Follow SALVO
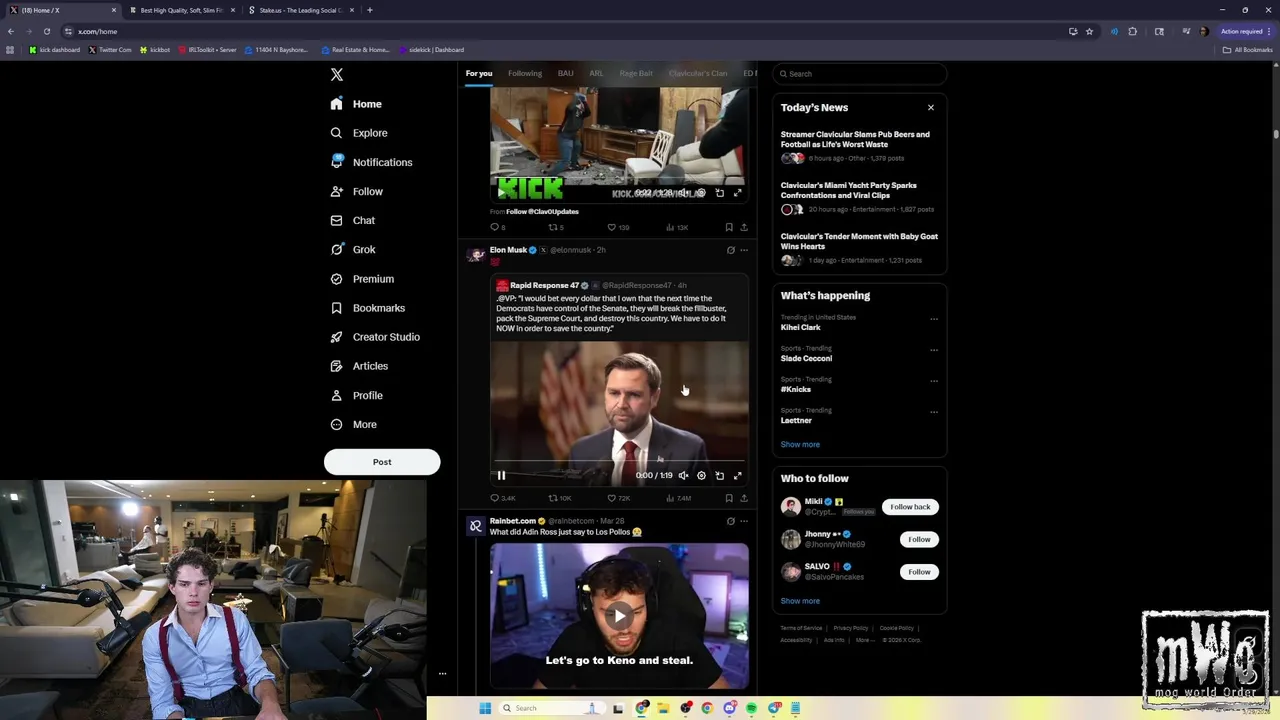 [919, 572]
